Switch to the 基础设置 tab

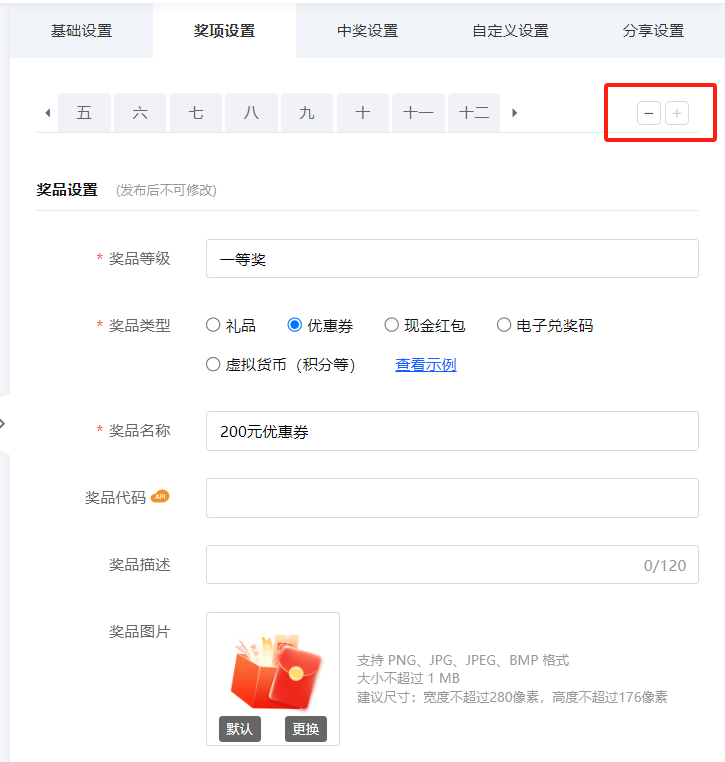coord(81,31)
